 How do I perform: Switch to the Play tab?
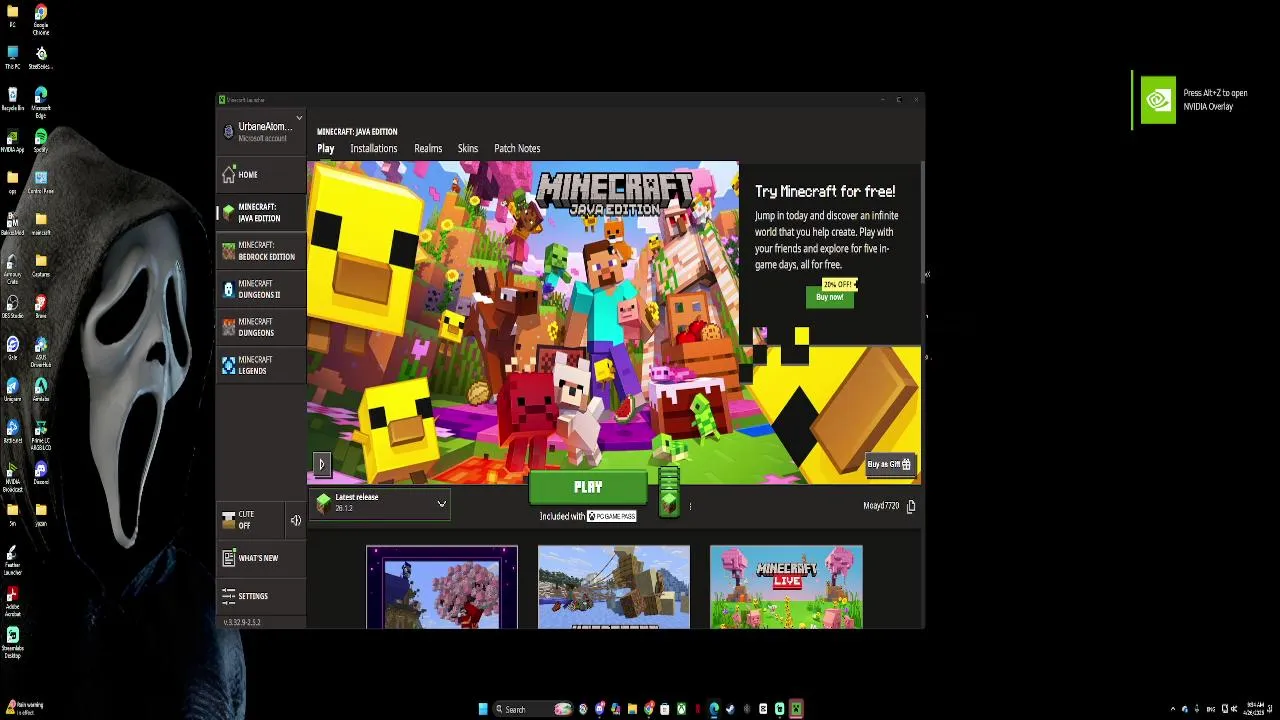[x=326, y=148]
